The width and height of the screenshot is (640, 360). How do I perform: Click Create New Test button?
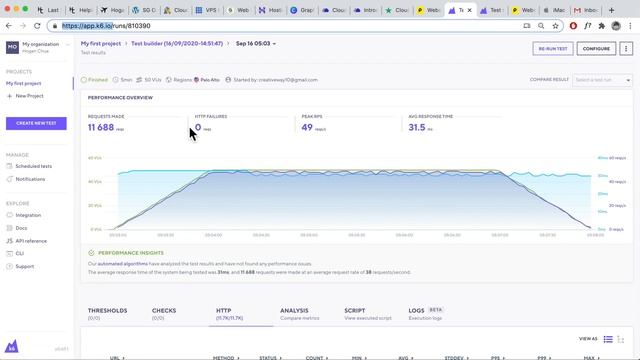(x=36, y=123)
